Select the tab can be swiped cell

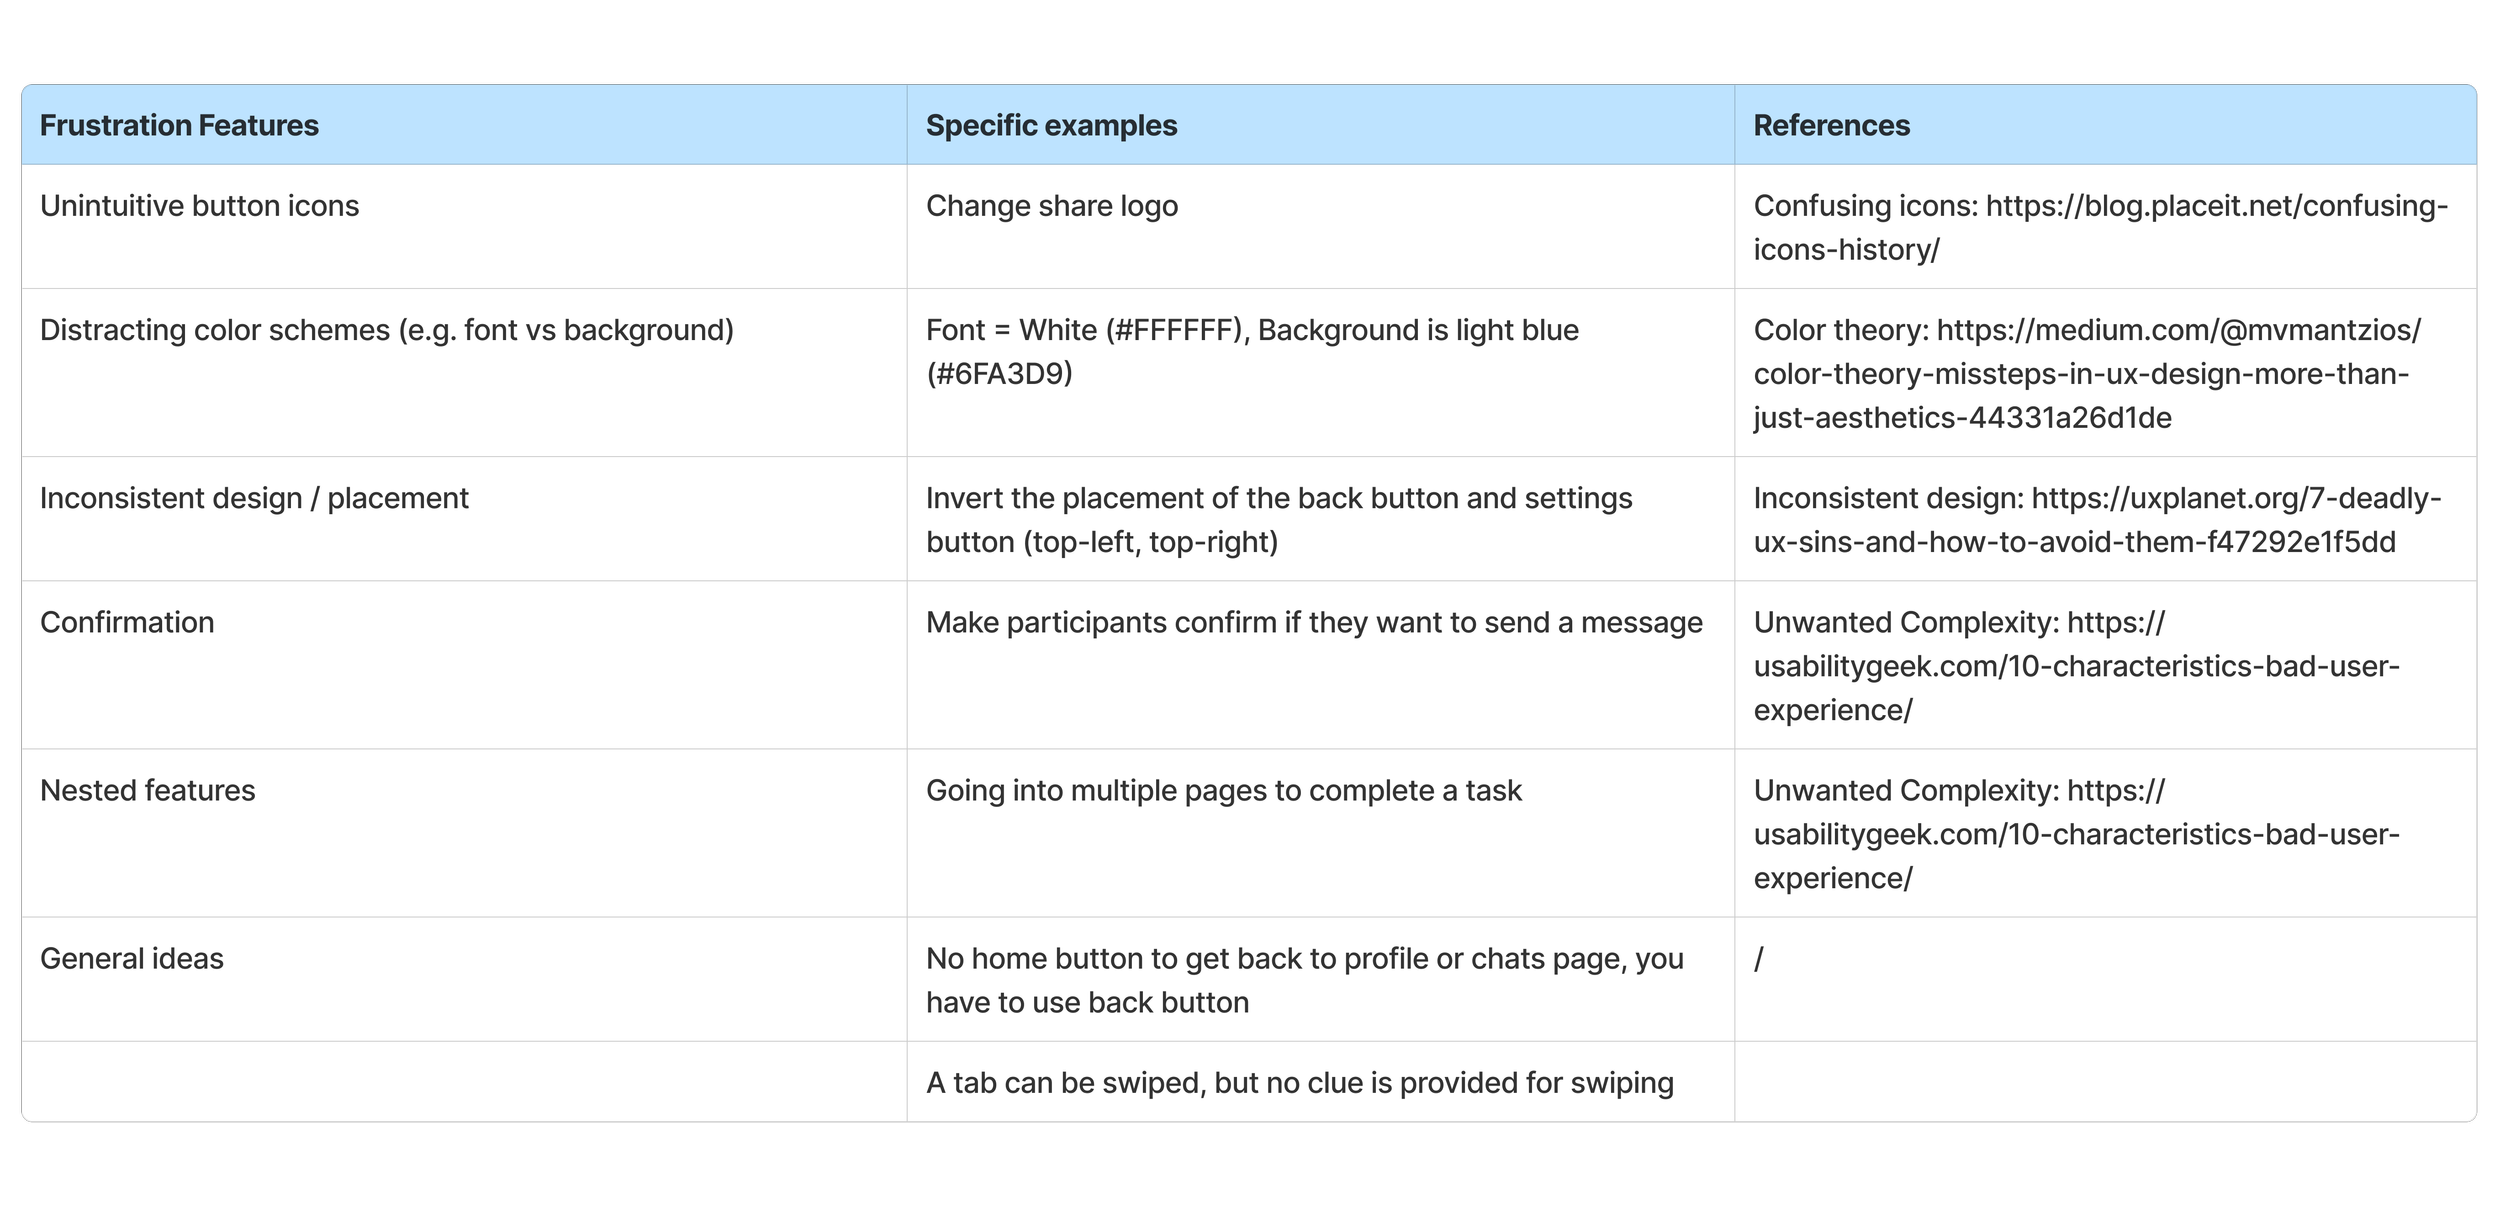[x=1299, y=1083]
